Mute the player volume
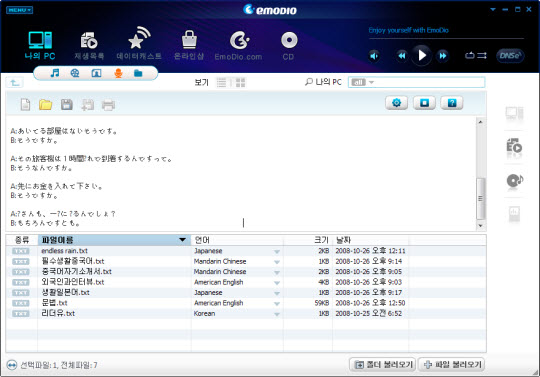Image resolution: width=540 pixels, height=377 pixels. pos(374,56)
